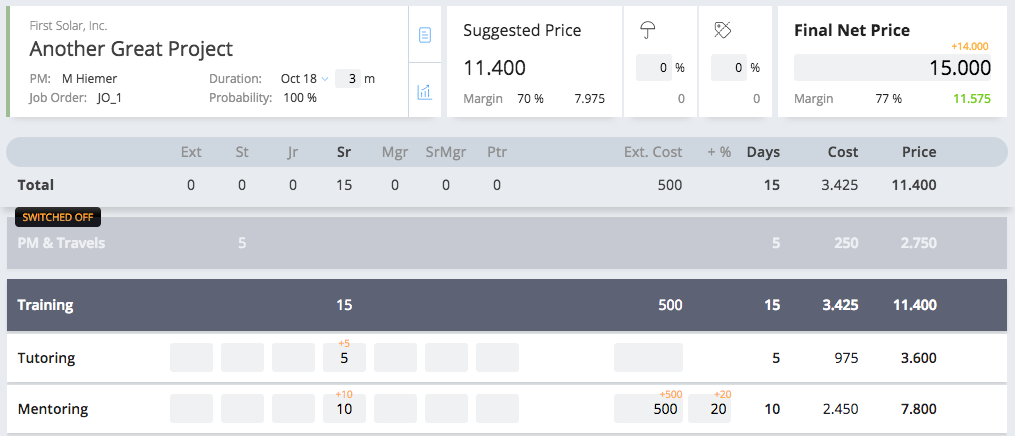
Task: Open the bar chart analytics icon
Action: pyautogui.click(x=425, y=91)
